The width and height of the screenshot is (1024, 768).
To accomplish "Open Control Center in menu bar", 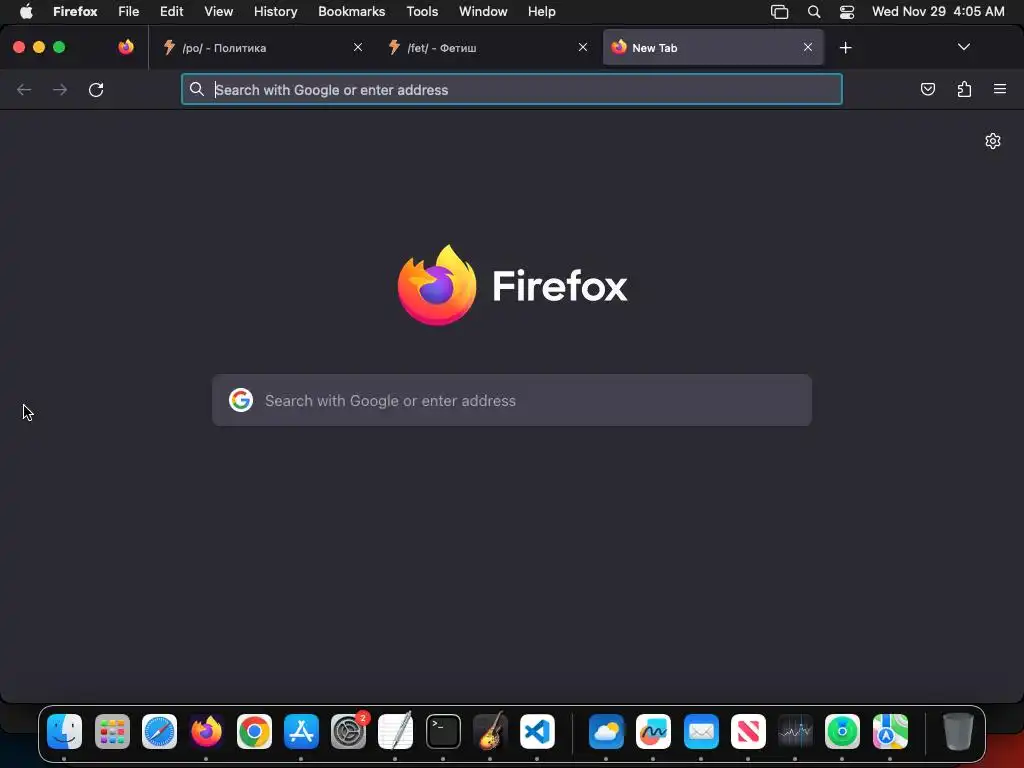I will pos(847,12).
